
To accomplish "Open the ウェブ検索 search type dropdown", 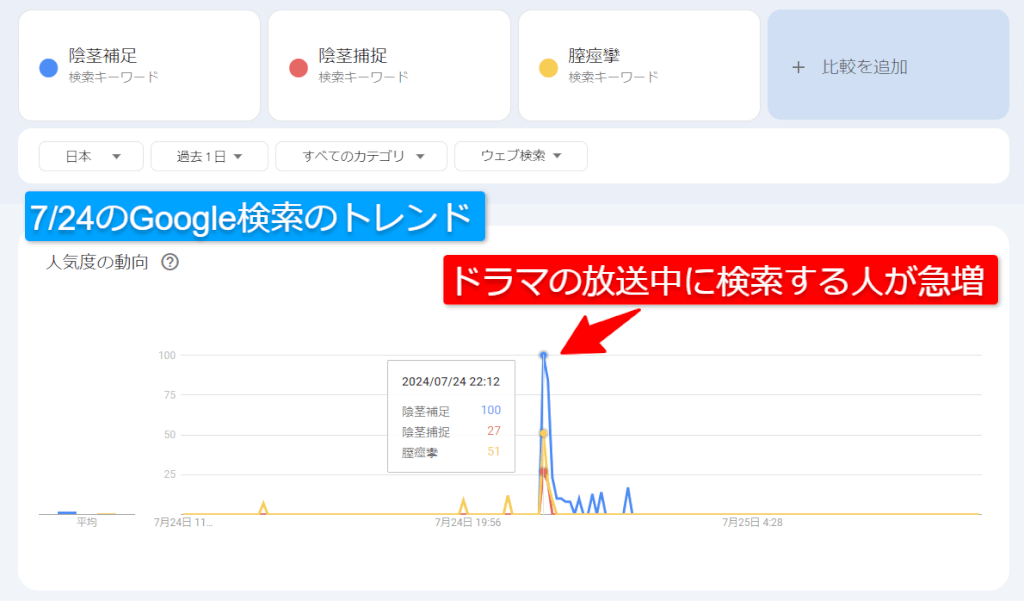I will (x=521, y=156).
